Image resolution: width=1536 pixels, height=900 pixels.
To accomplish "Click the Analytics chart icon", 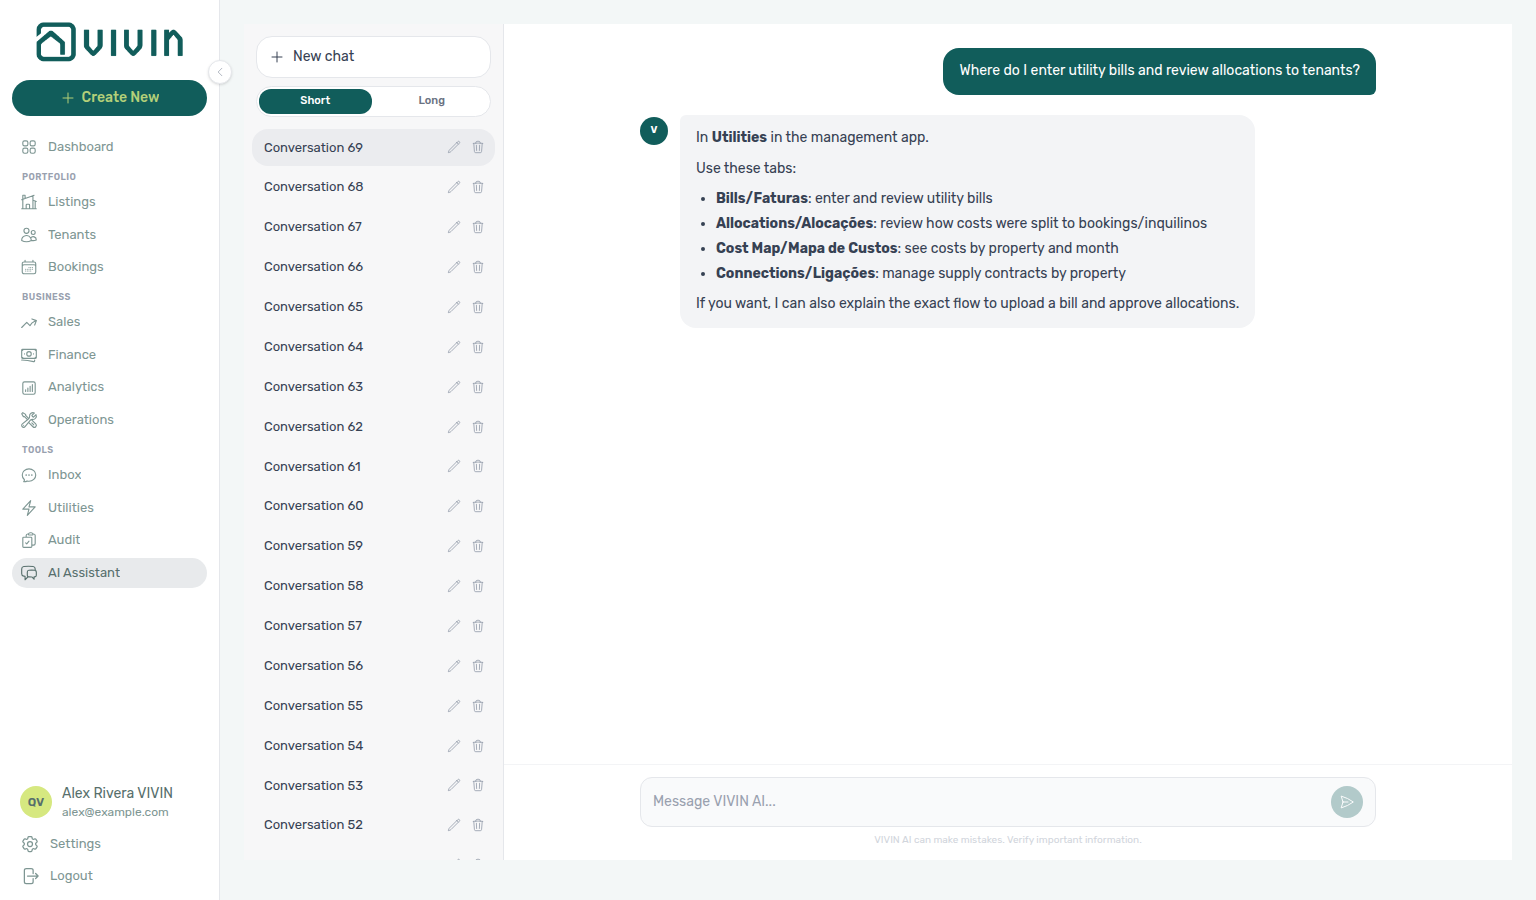I will [29, 387].
